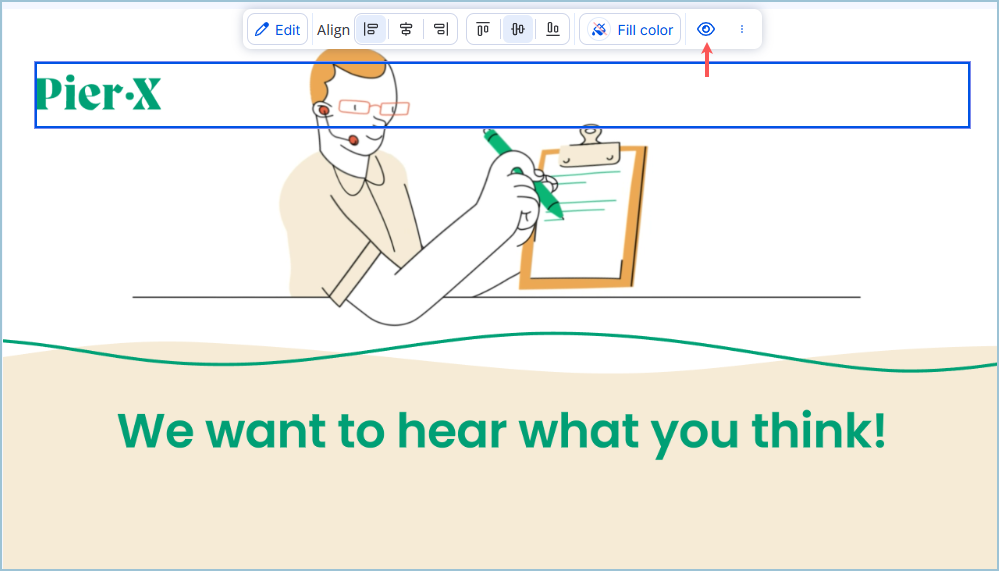Click the Edit button with pencil icon

pos(277,30)
